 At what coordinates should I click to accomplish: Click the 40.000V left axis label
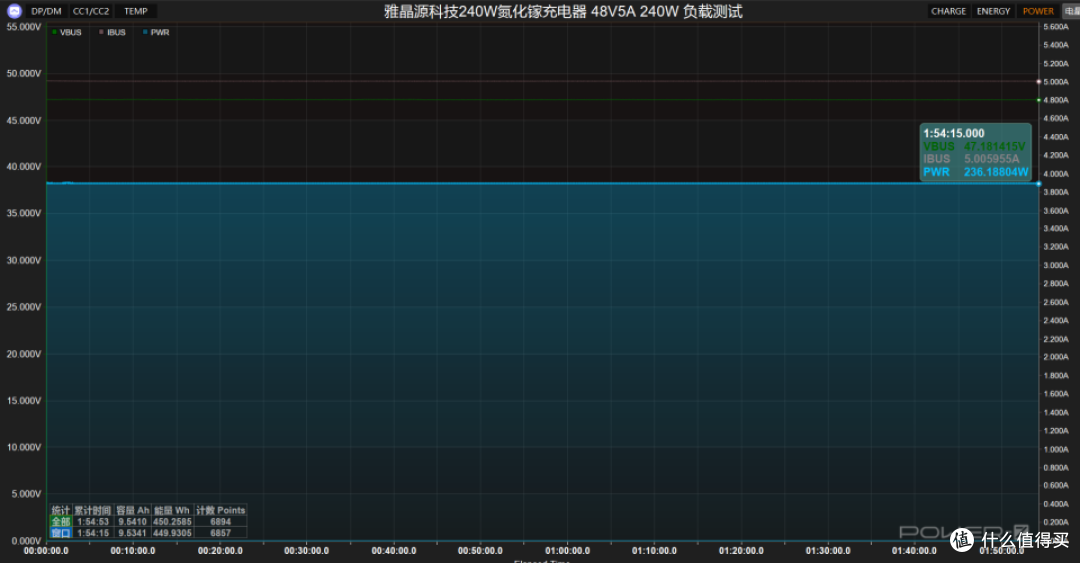24,167
